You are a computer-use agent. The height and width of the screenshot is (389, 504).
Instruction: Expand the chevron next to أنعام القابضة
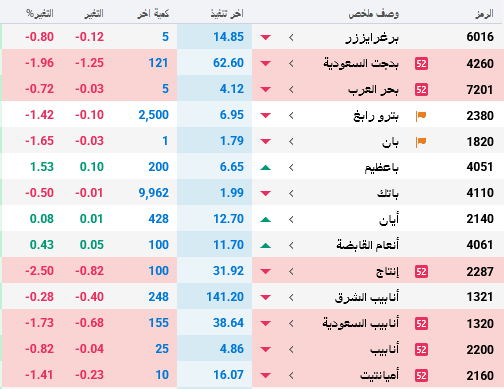tap(291, 245)
